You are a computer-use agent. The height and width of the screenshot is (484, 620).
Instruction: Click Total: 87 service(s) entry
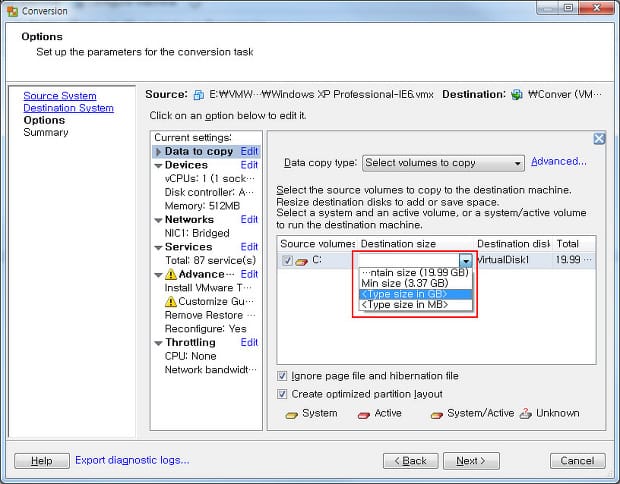(x=210, y=261)
